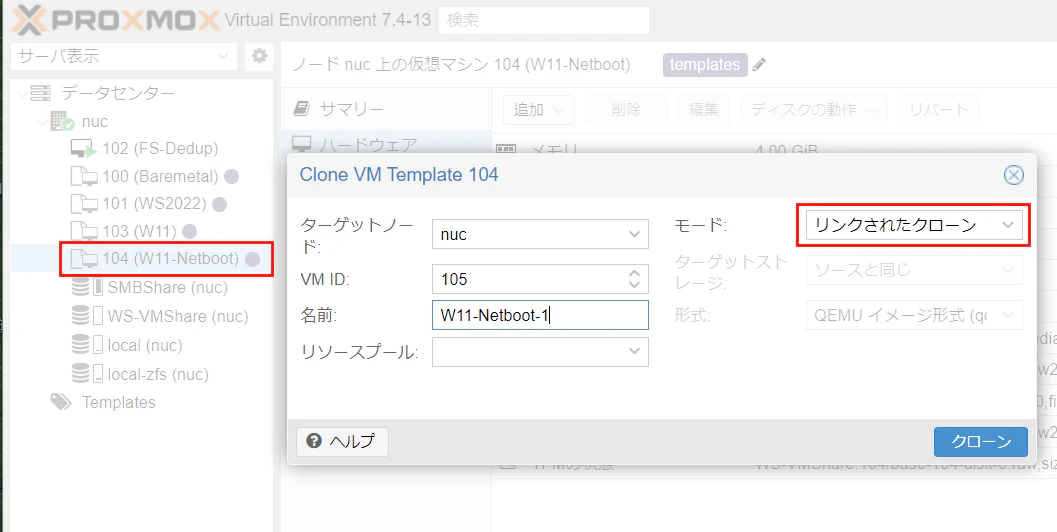The width and height of the screenshot is (1057, 532).
Task: Click the name field W11-Netboot-1
Action: tap(540, 315)
